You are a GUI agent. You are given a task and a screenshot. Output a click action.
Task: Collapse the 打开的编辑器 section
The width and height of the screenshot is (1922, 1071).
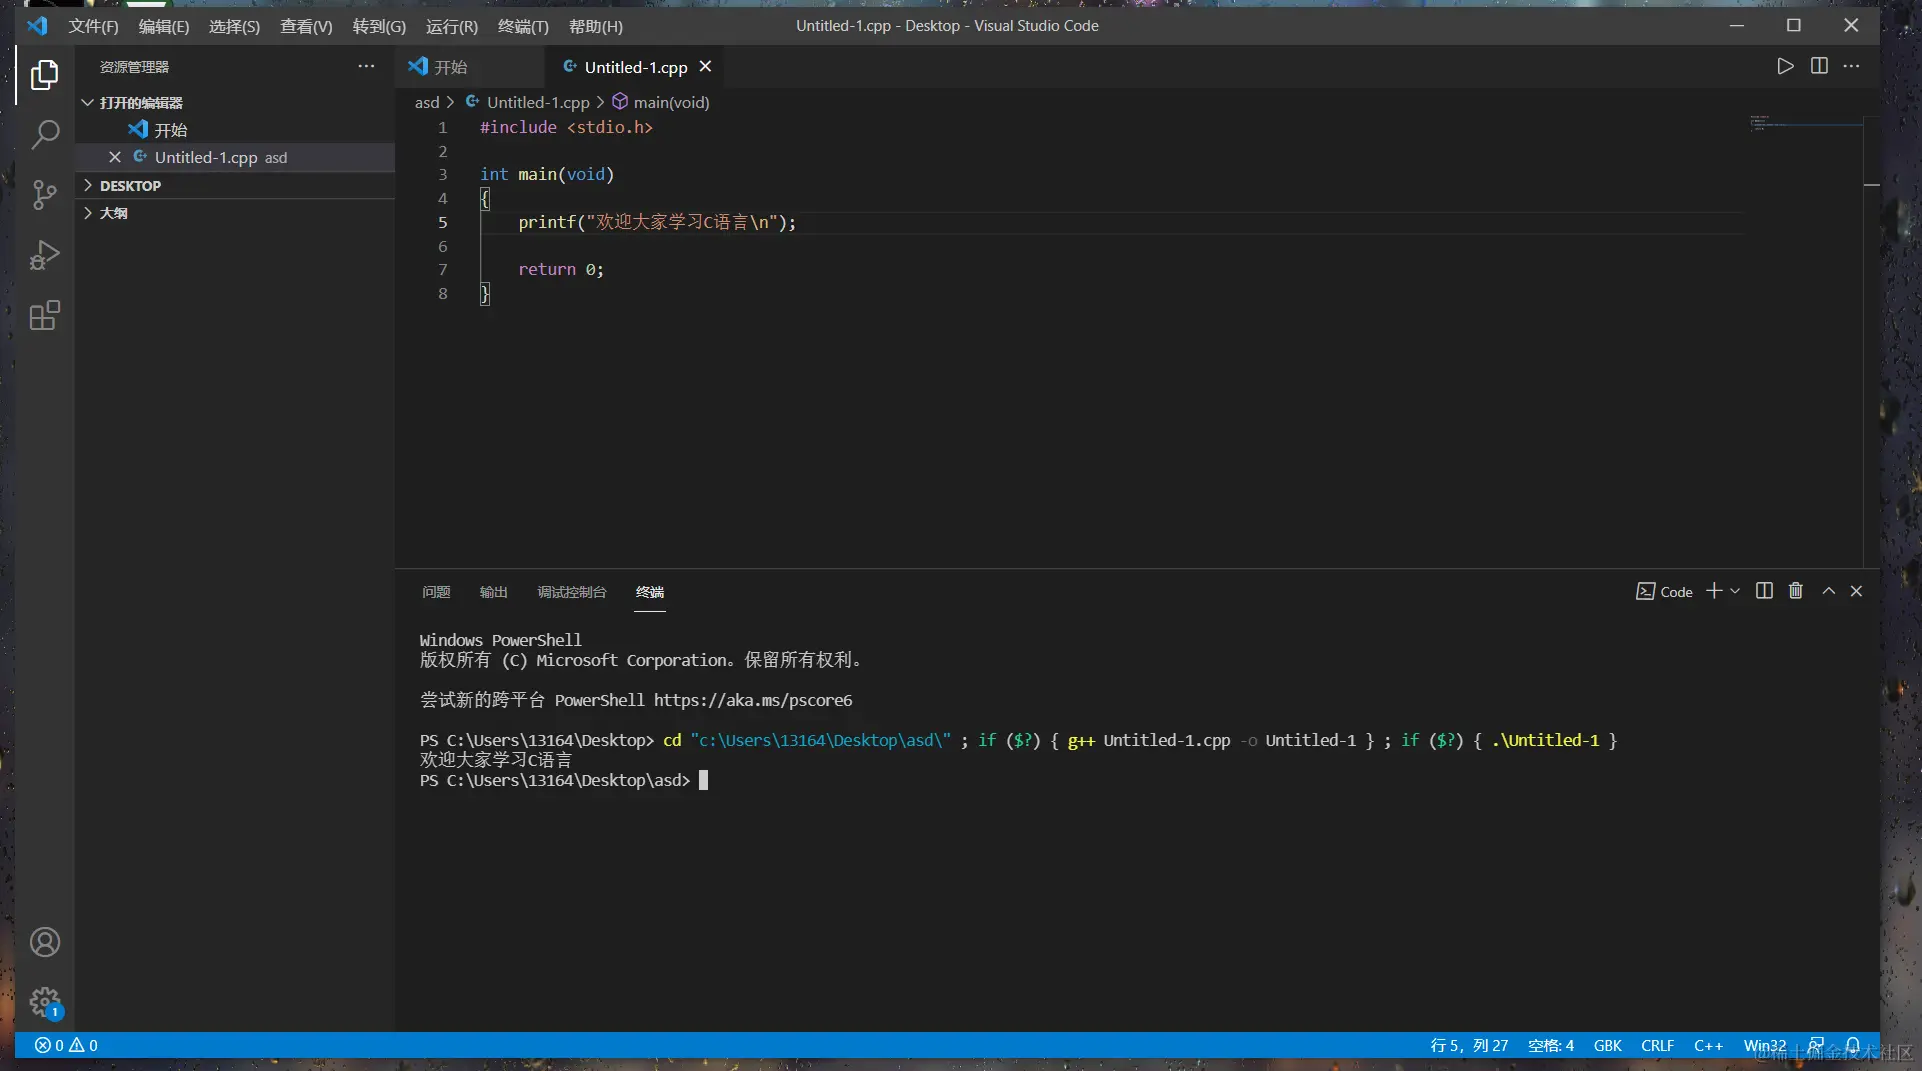pyautogui.click(x=235, y=103)
